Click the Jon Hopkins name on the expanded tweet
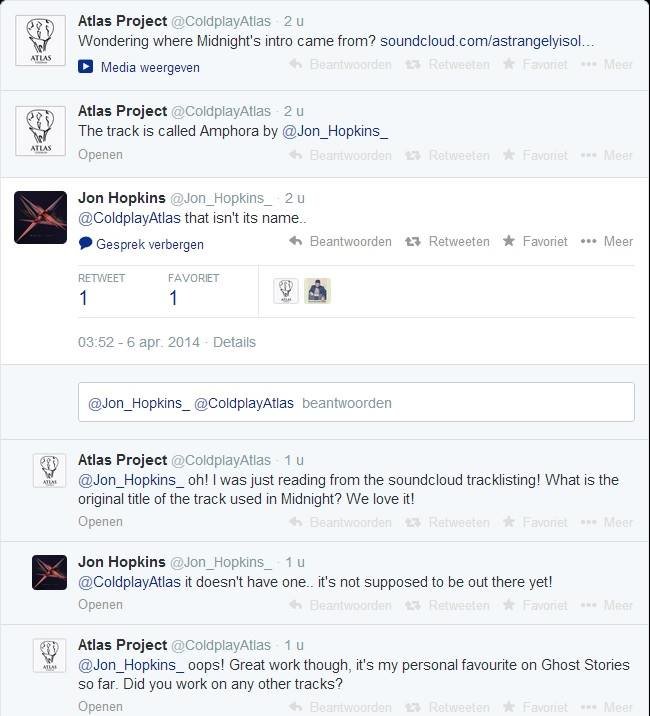 tap(122, 198)
